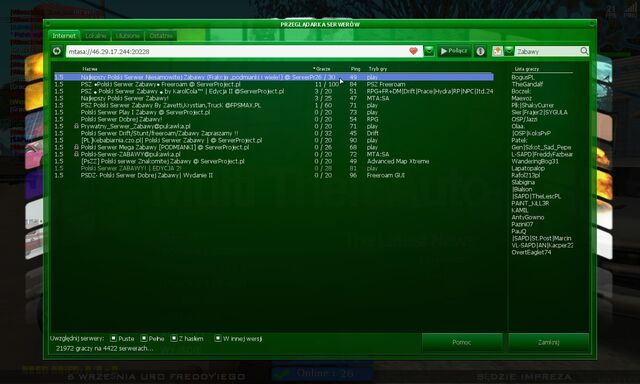This screenshot has width=640, height=384.
Task: Refresh the server list with the circular arrow icon
Action: click(57, 51)
